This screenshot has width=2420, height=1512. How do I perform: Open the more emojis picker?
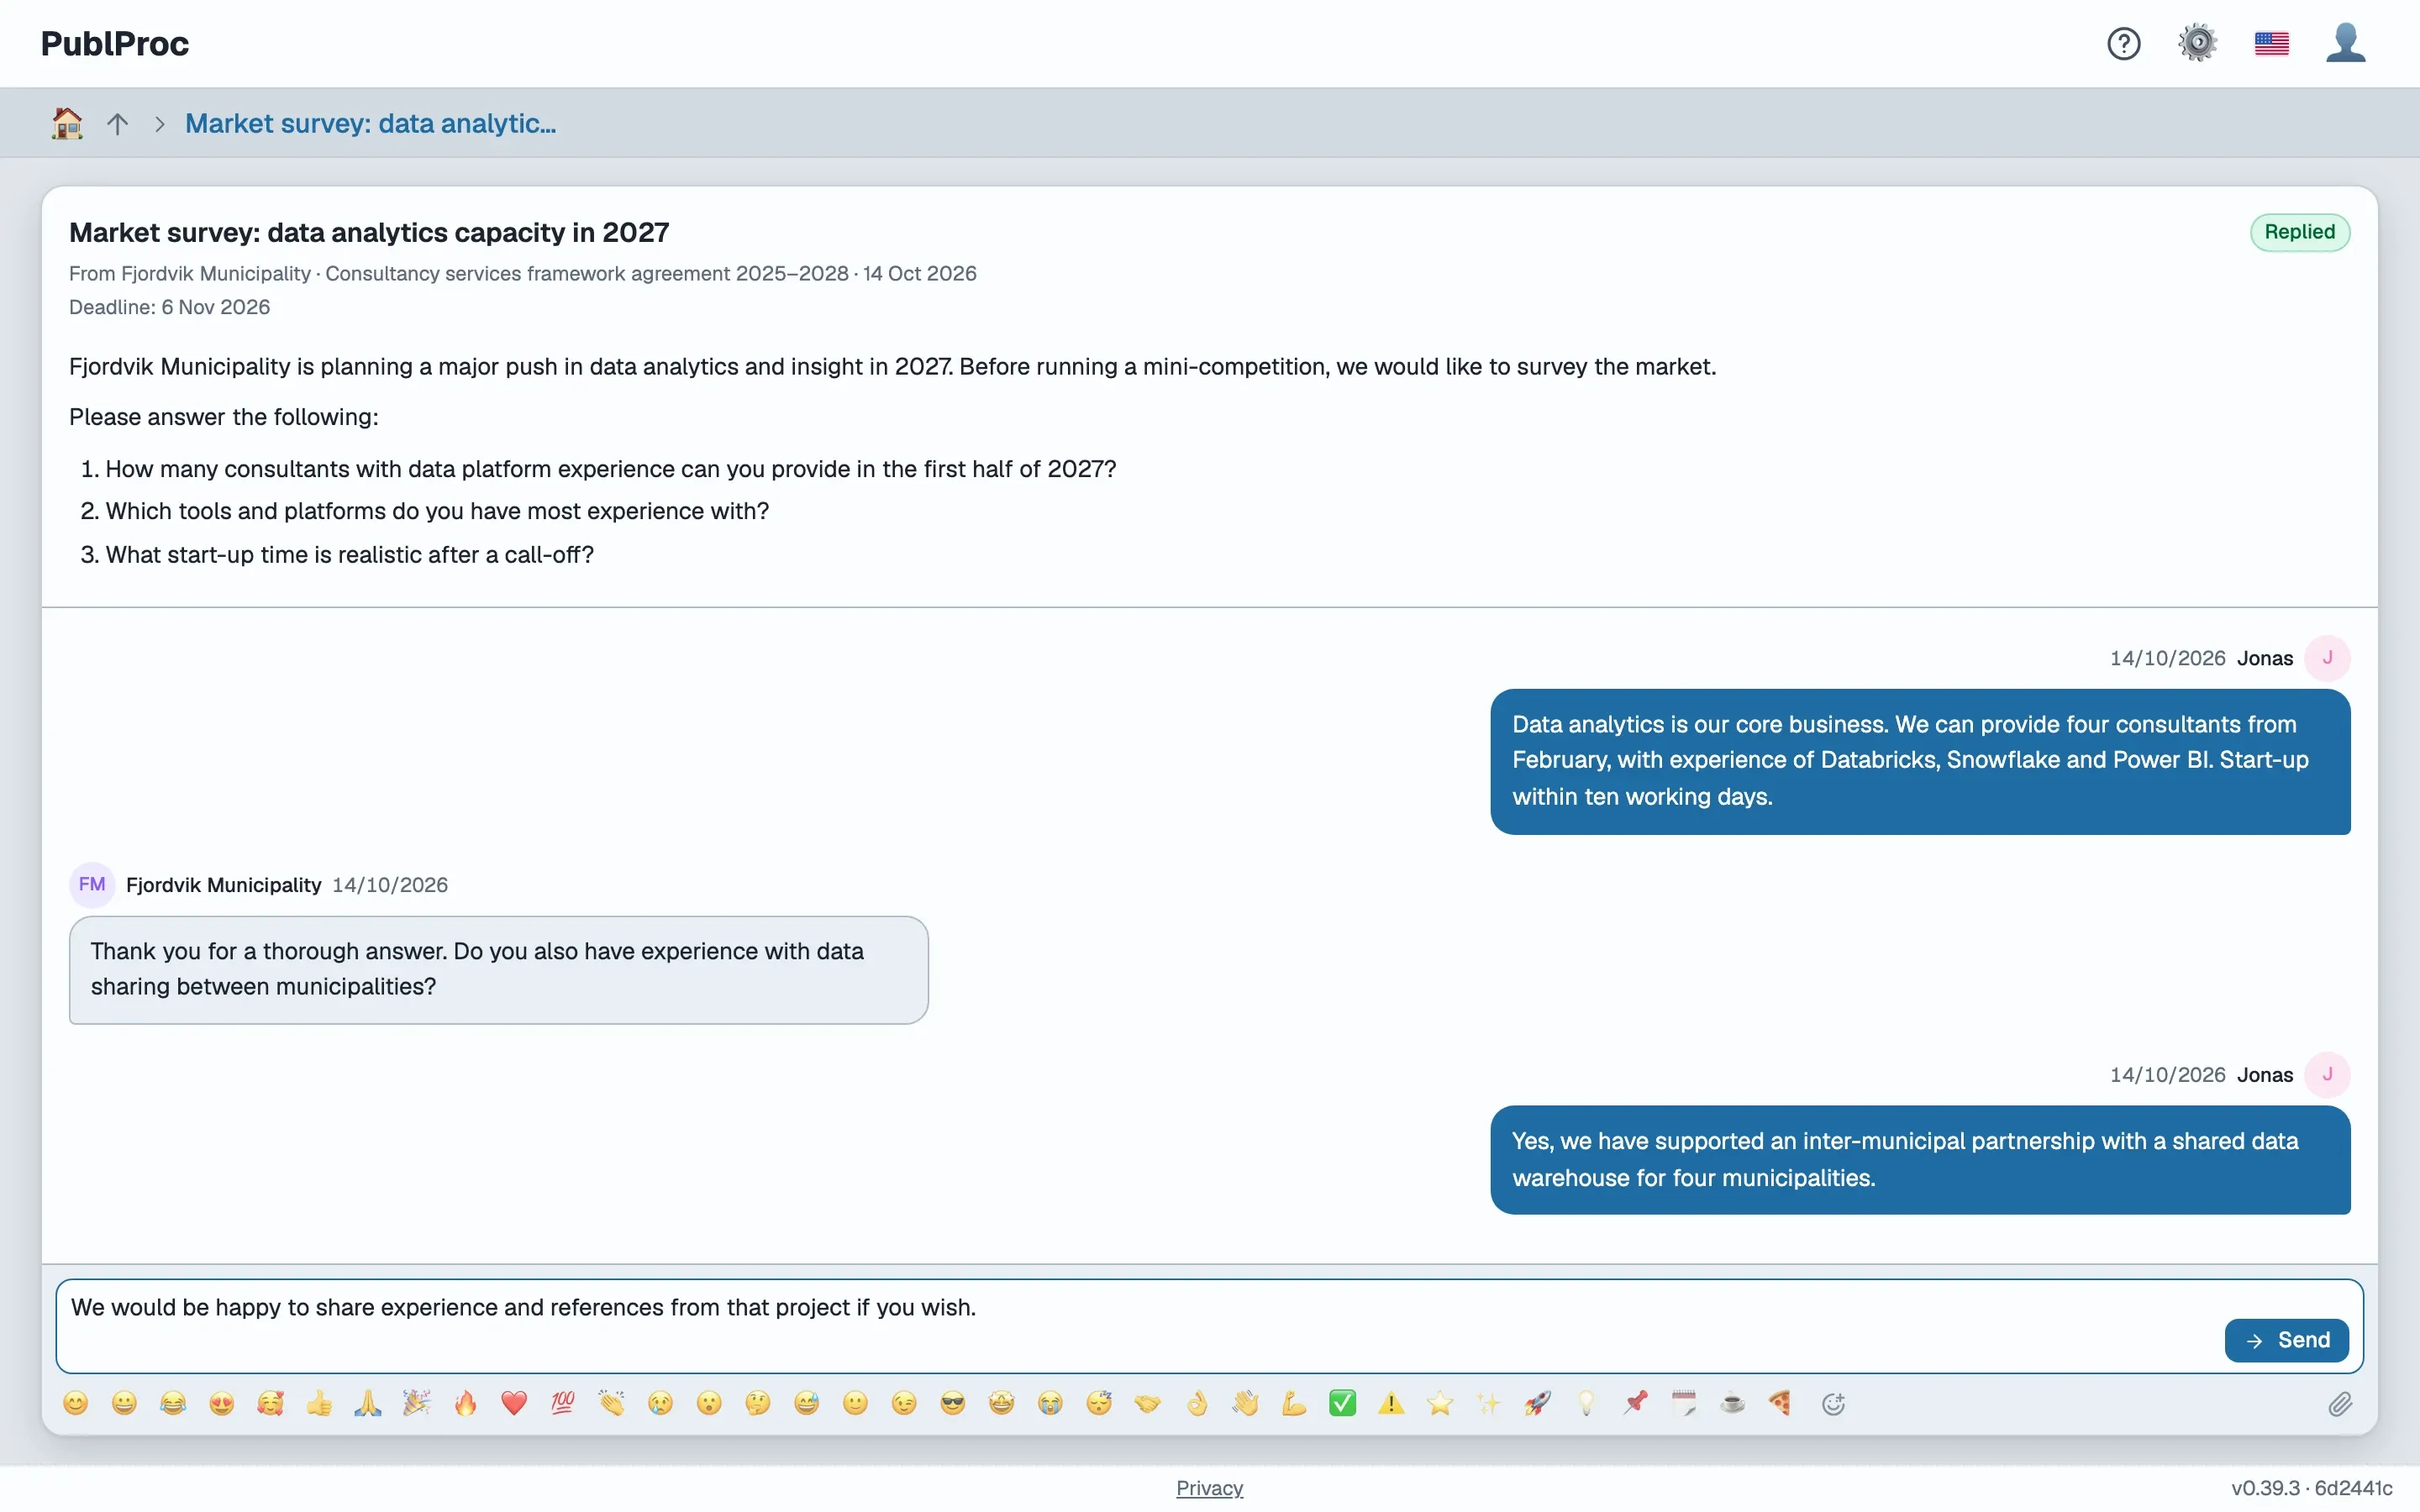(x=1833, y=1404)
